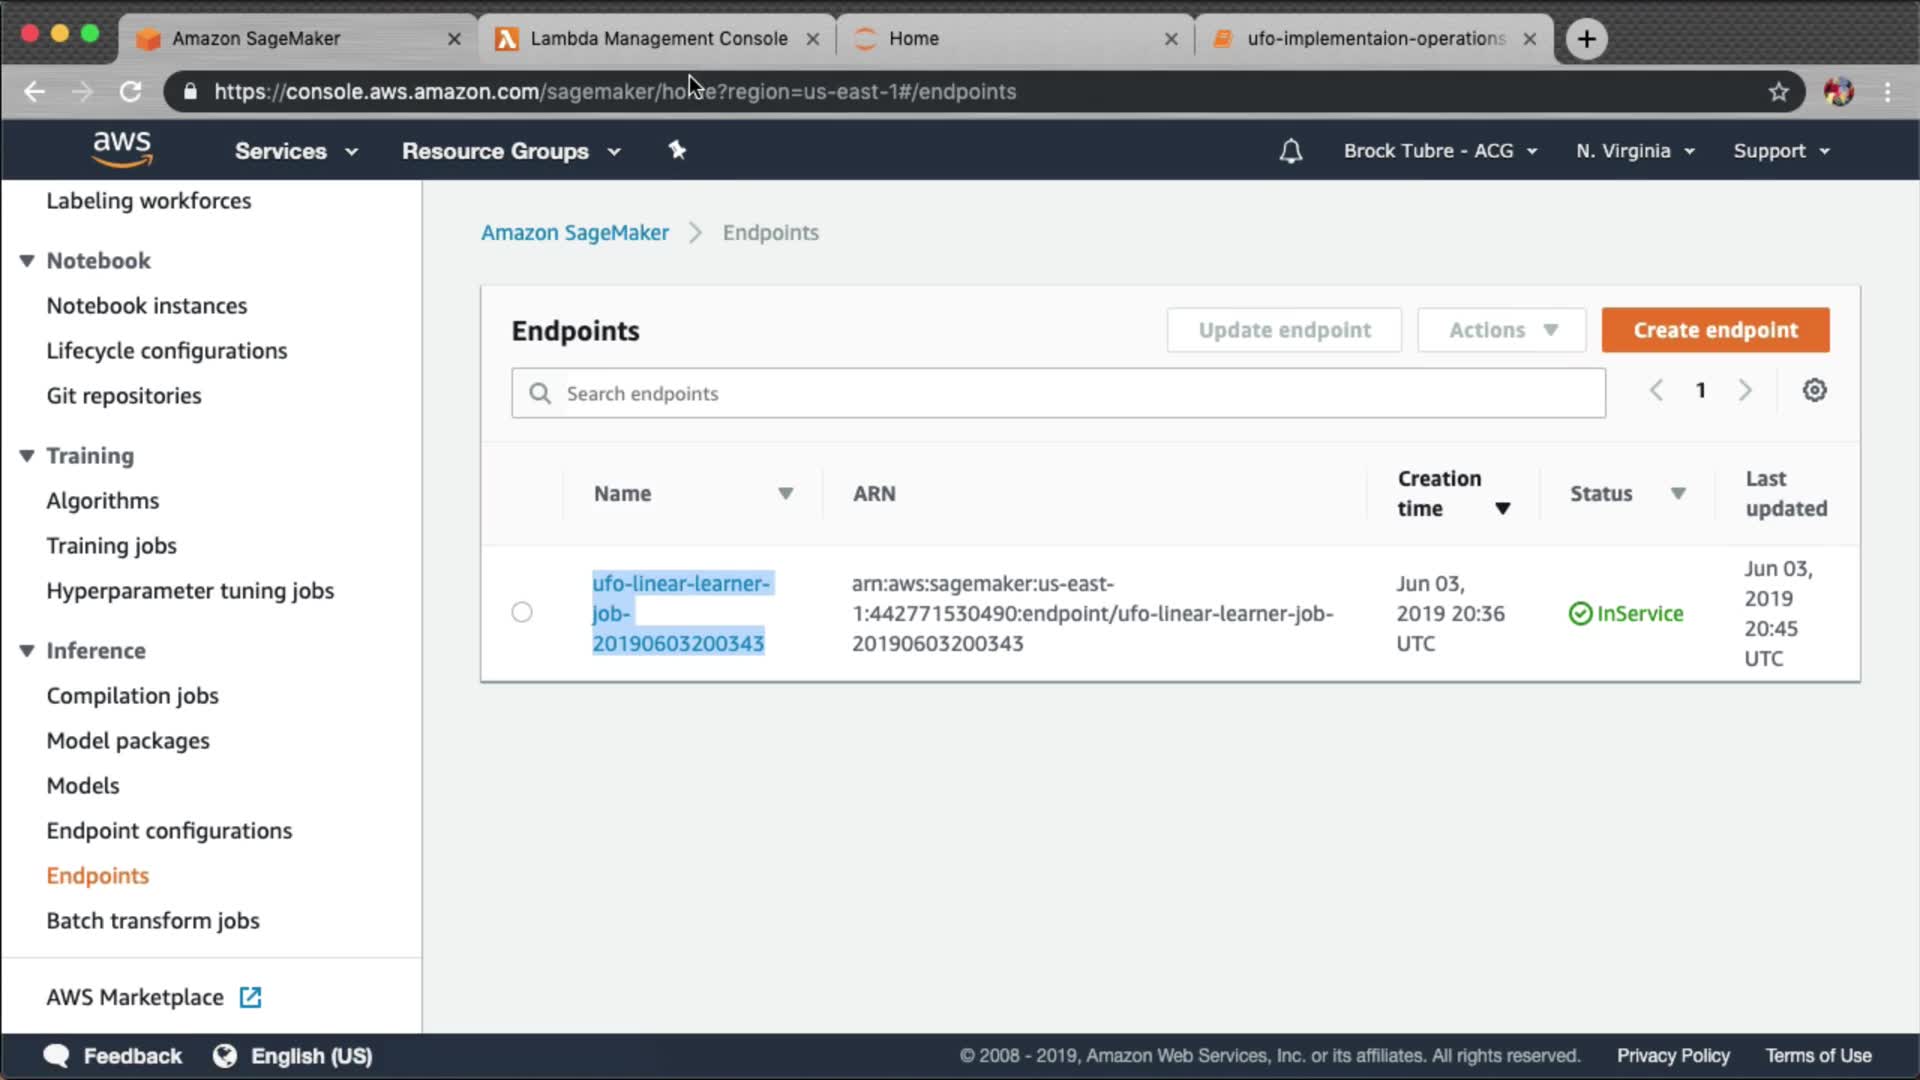Click the AWS Marketplace external link icon
This screenshot has height=1080, width=1920.
[x=250, y=997]
